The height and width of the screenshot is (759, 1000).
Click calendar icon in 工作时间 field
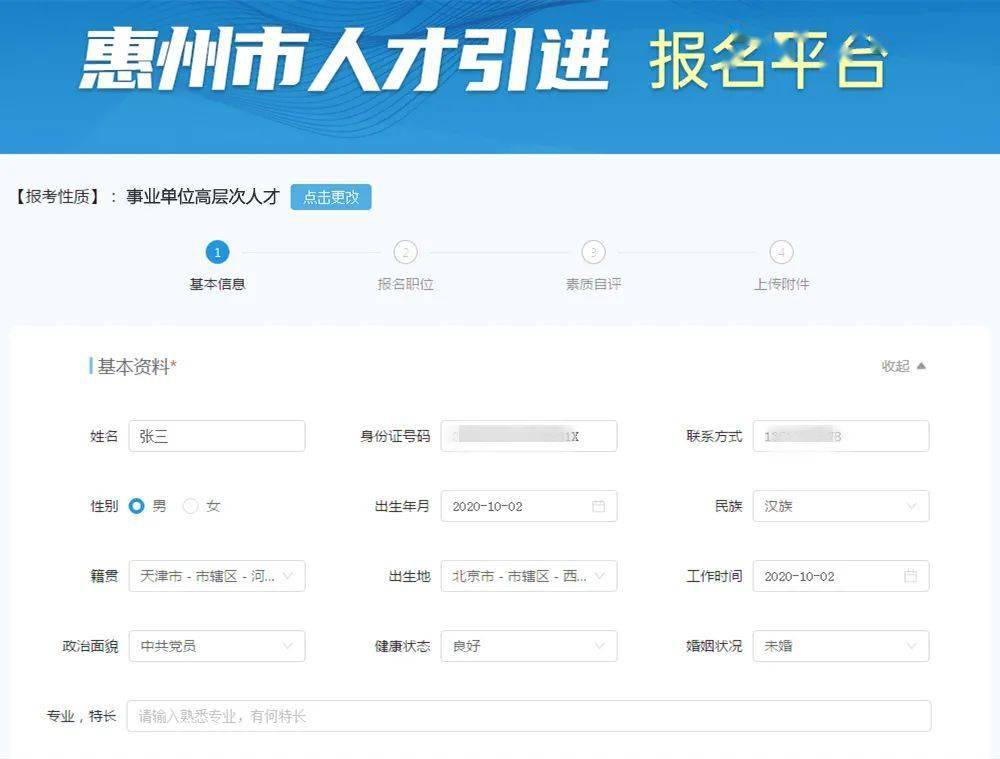[x=910, y=576]
